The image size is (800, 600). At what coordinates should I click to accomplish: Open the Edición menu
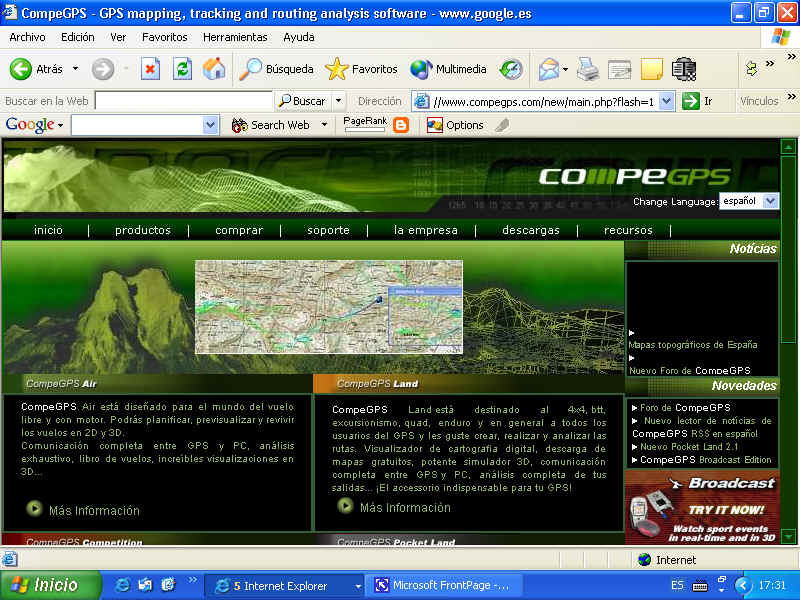pos(78,37)
